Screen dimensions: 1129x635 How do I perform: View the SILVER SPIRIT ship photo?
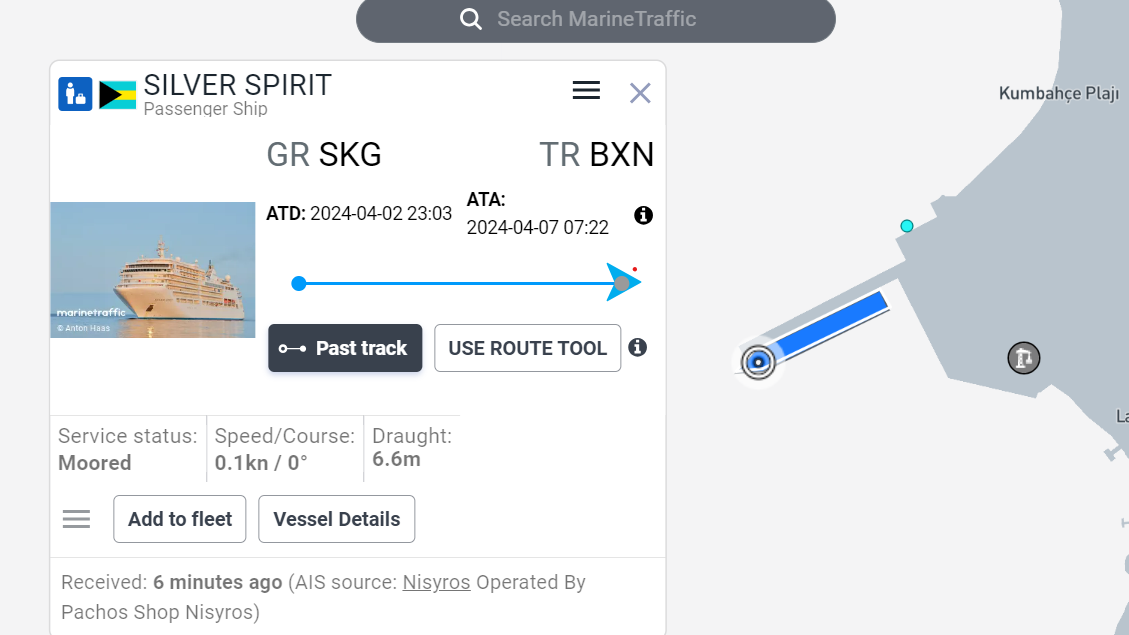pyautogui.click(x=153, y=270)
